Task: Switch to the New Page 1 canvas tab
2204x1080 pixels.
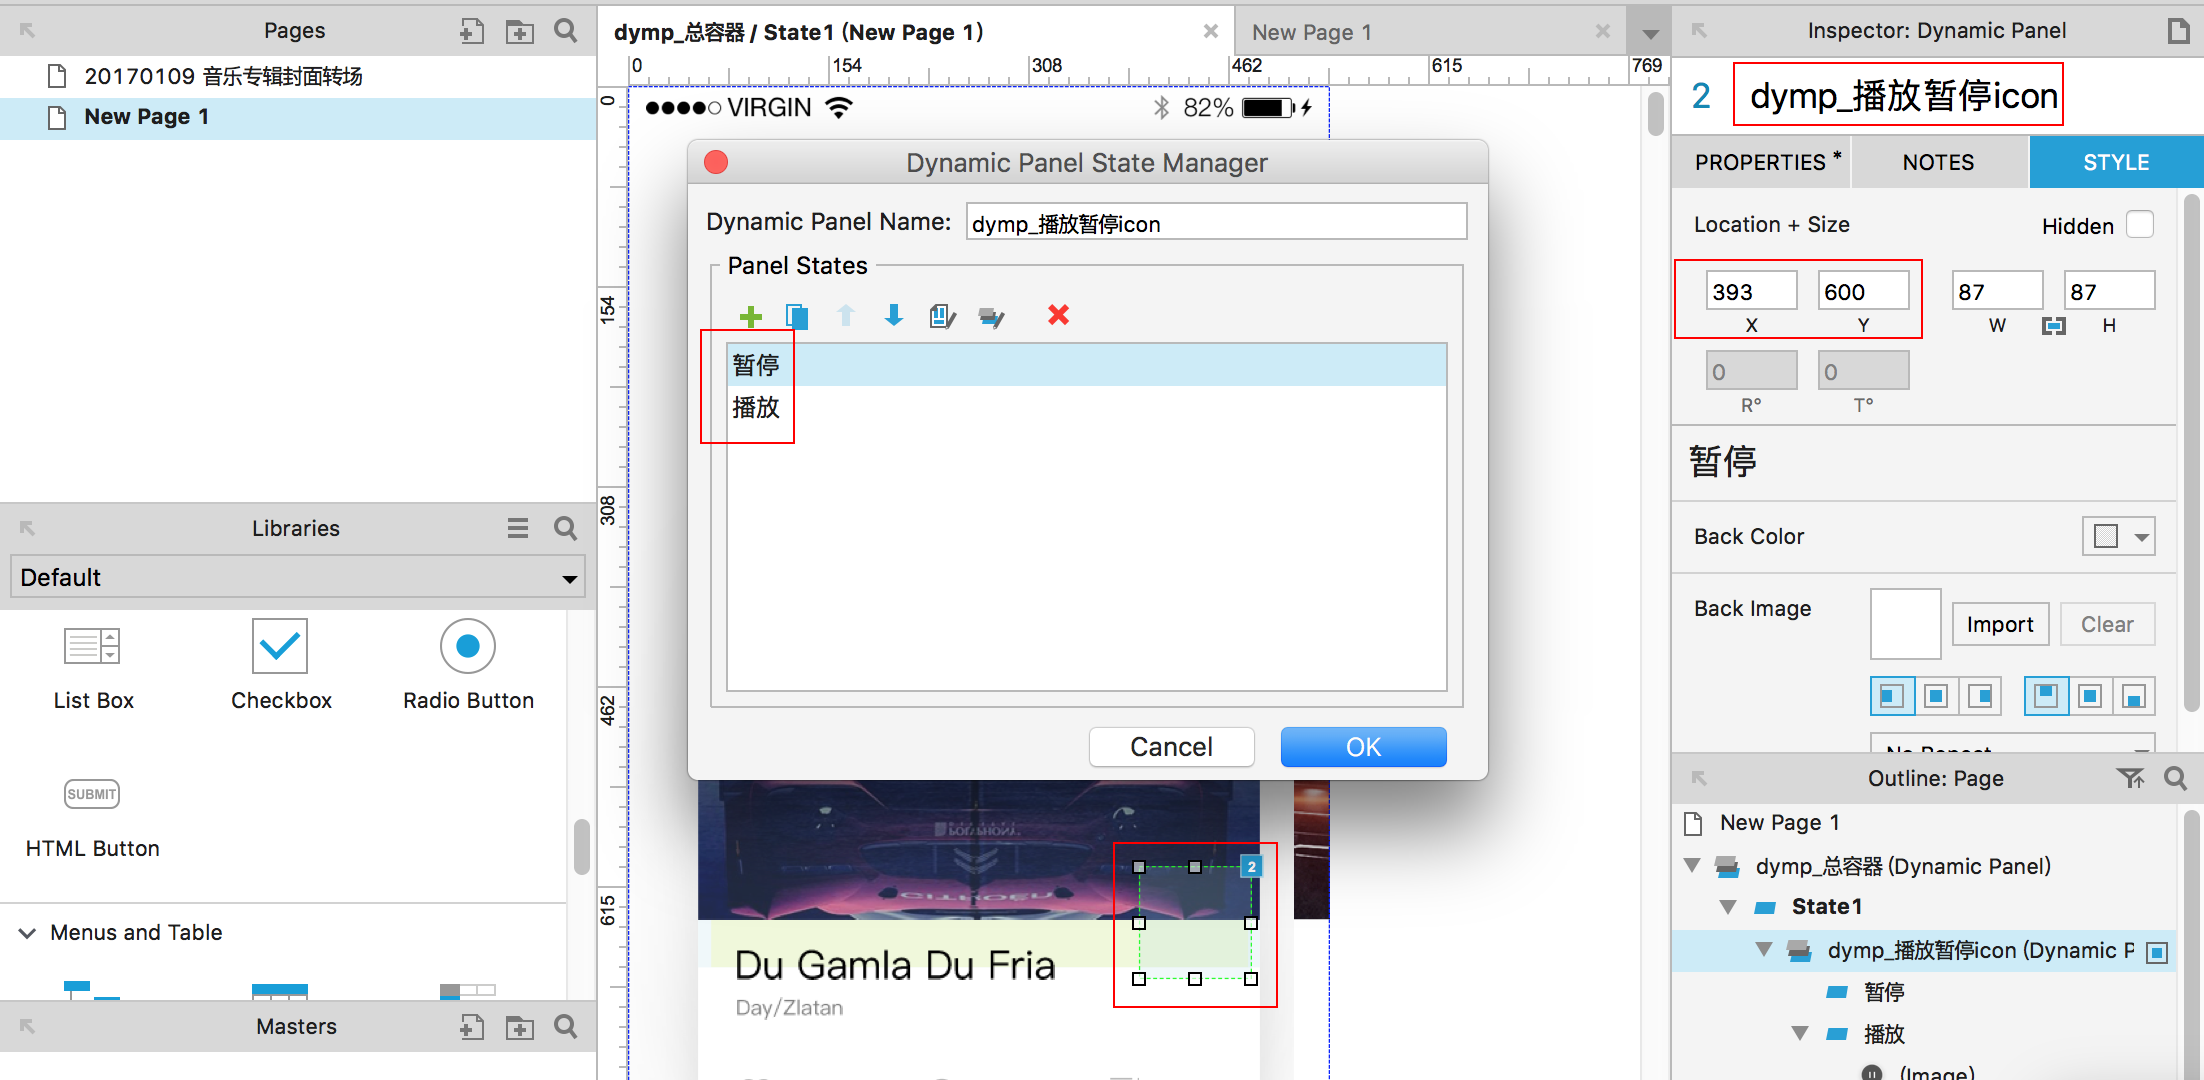Action: (x=1312, y=32)
